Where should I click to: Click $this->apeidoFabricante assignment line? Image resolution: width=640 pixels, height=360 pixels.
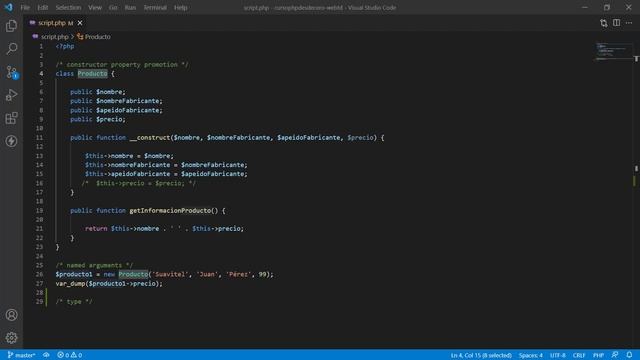166,174
